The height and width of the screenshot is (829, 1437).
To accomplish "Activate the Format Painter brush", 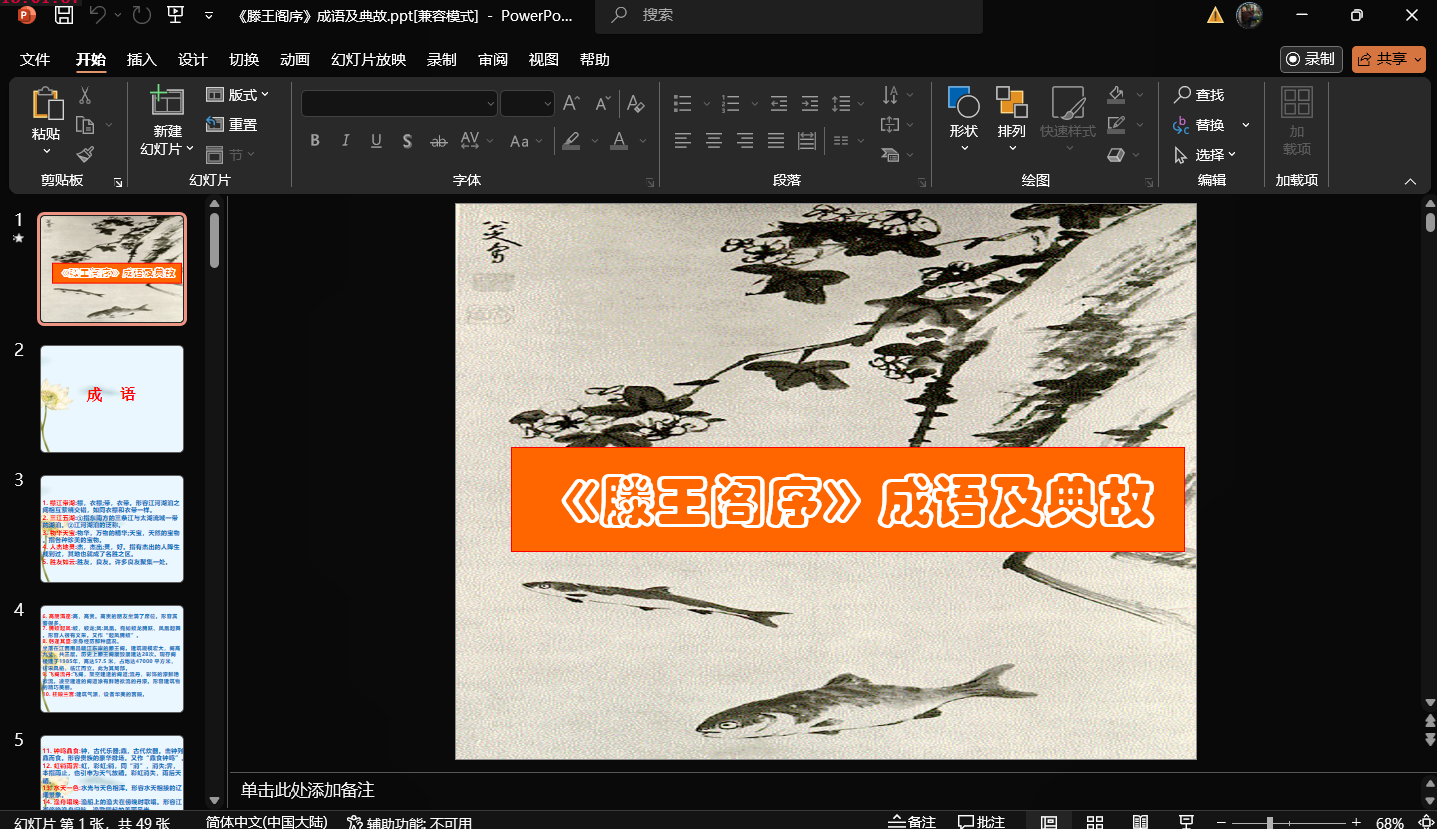I will click(x=85, y=154).
